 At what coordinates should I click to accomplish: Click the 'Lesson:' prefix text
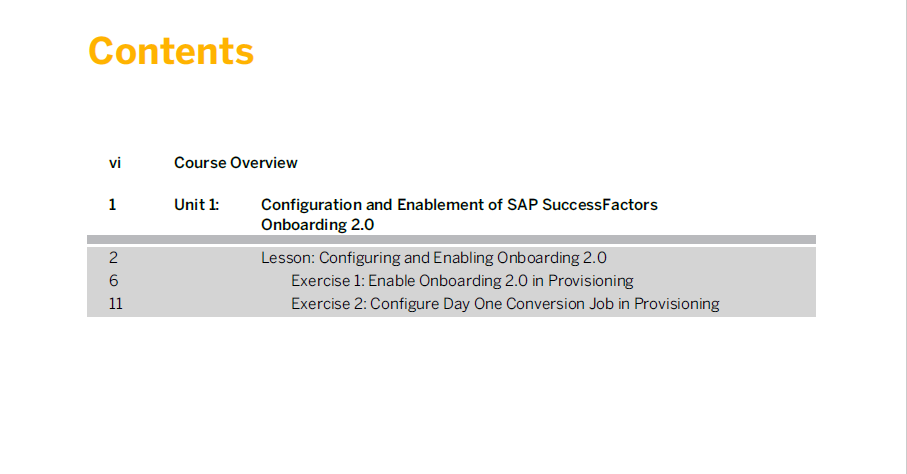click(x=287, y=258)
